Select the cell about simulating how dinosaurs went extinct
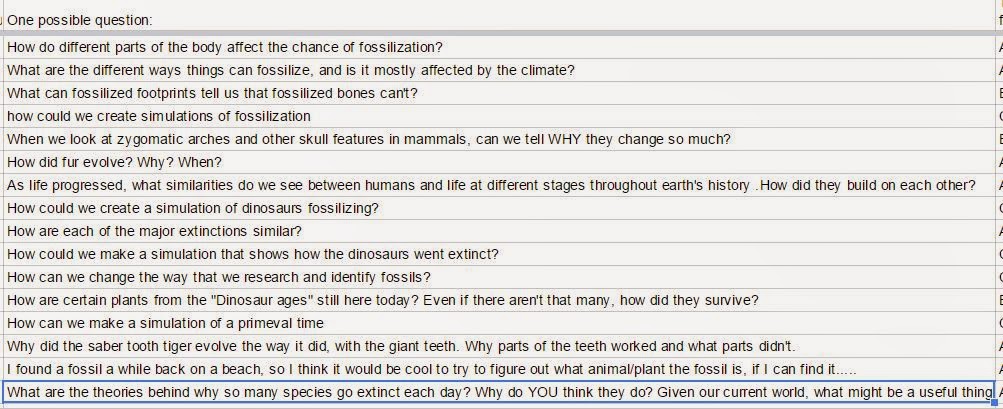1003x409 pixels. pos(500,255)
